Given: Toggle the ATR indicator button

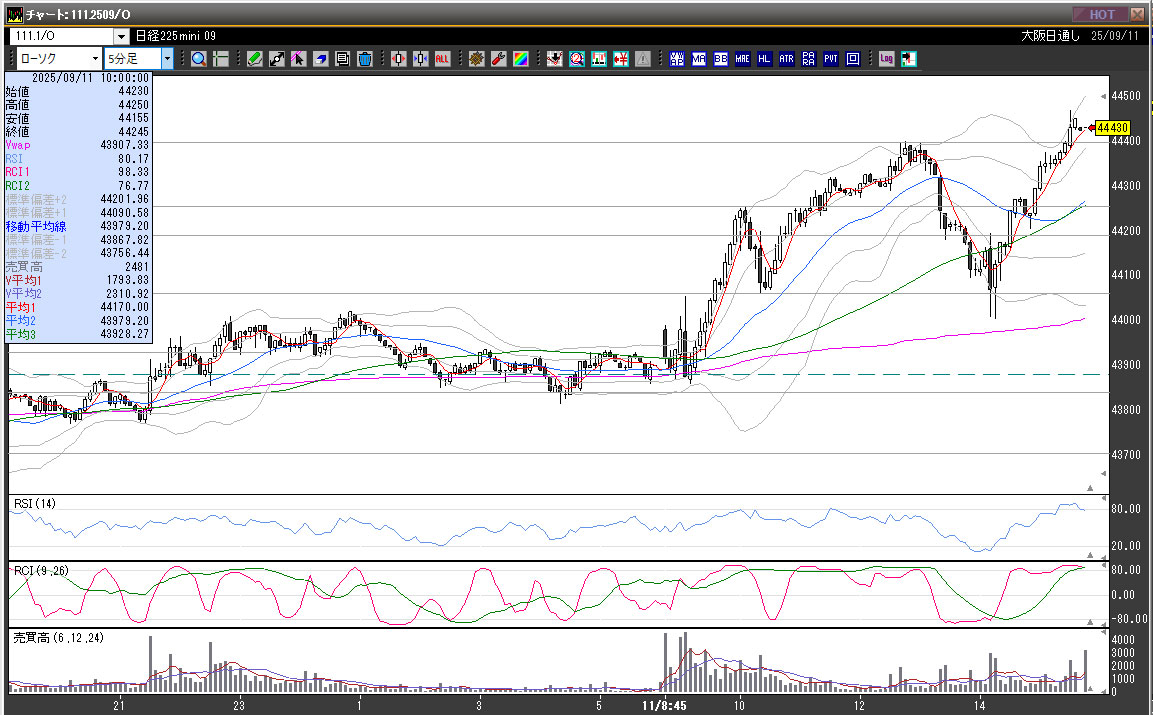Looking at the screenshot, I should (787, 59).
